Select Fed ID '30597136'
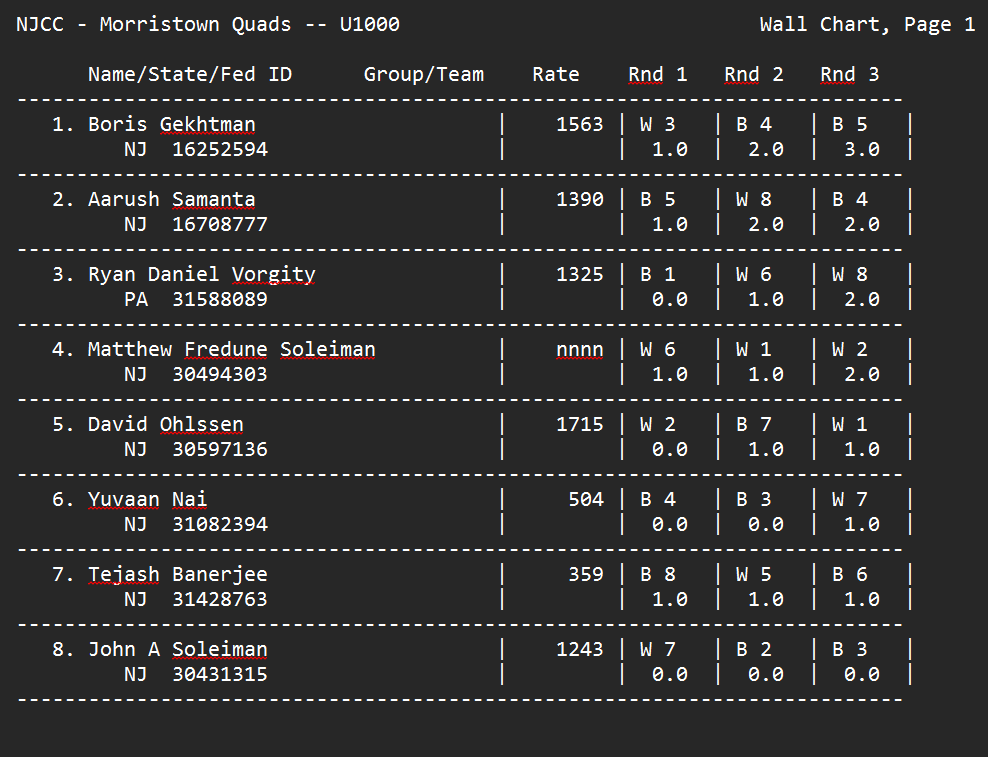Viewport: 988px width, 757px height. point(220,449)
